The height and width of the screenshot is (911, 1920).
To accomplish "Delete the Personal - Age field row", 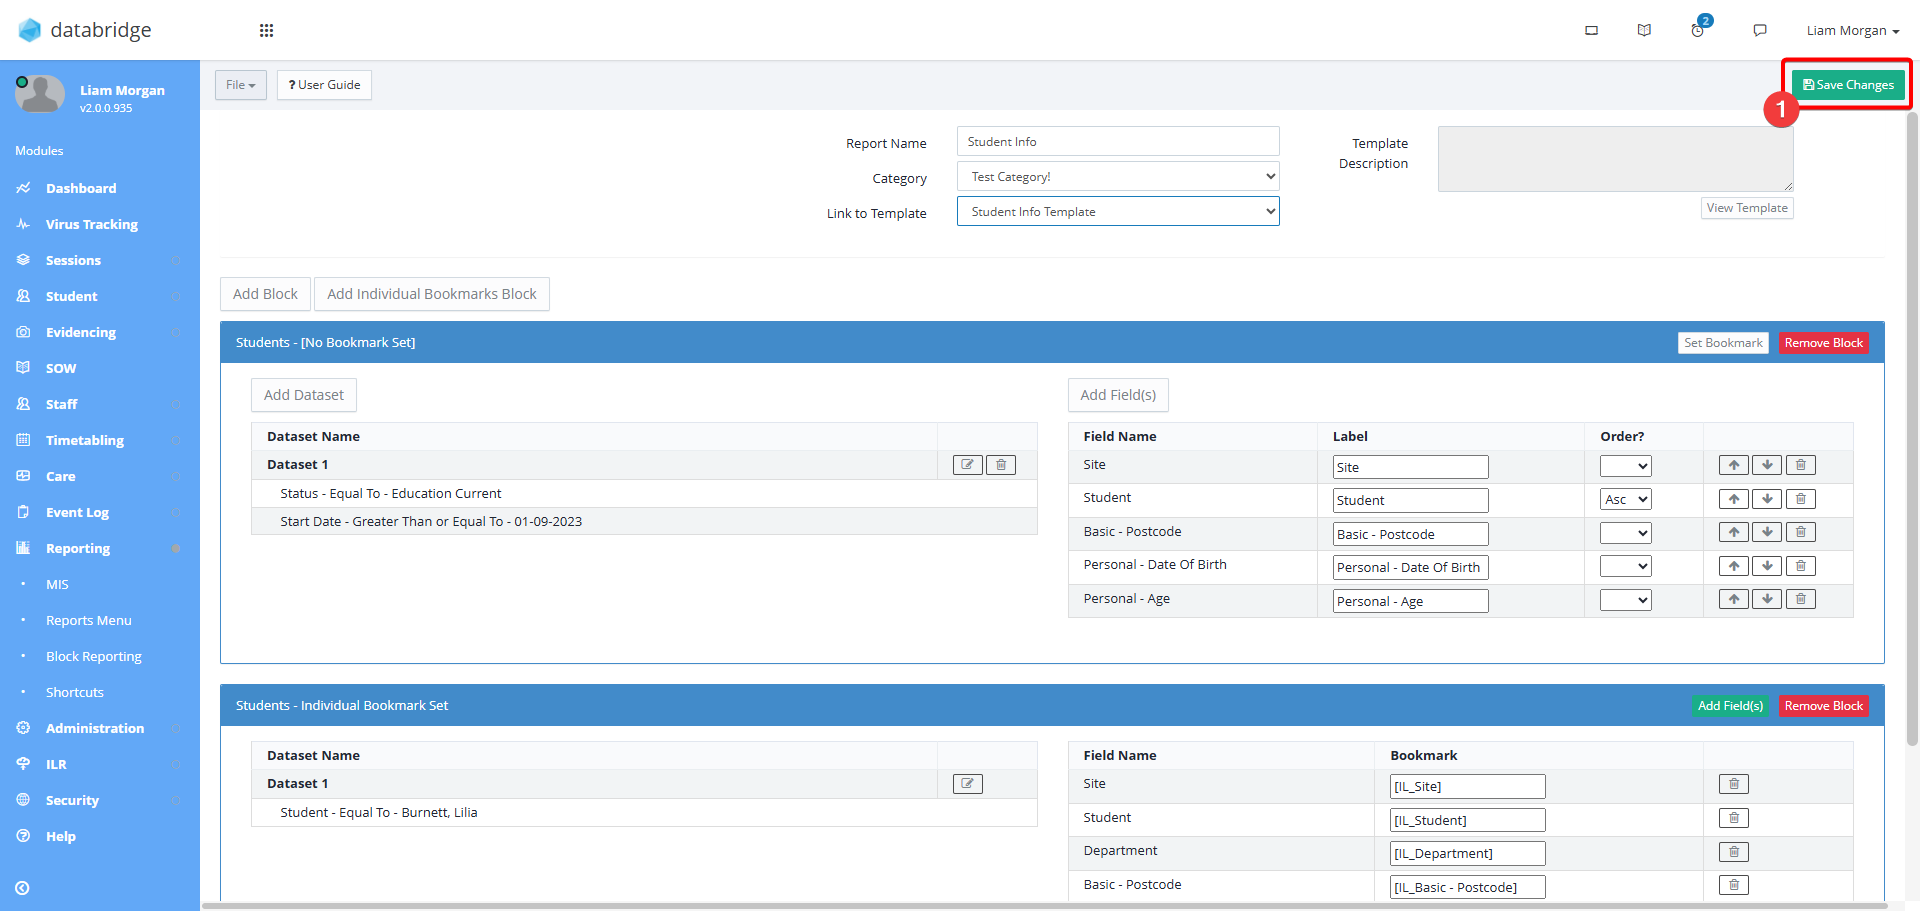I will click(x=1801, y=599).
